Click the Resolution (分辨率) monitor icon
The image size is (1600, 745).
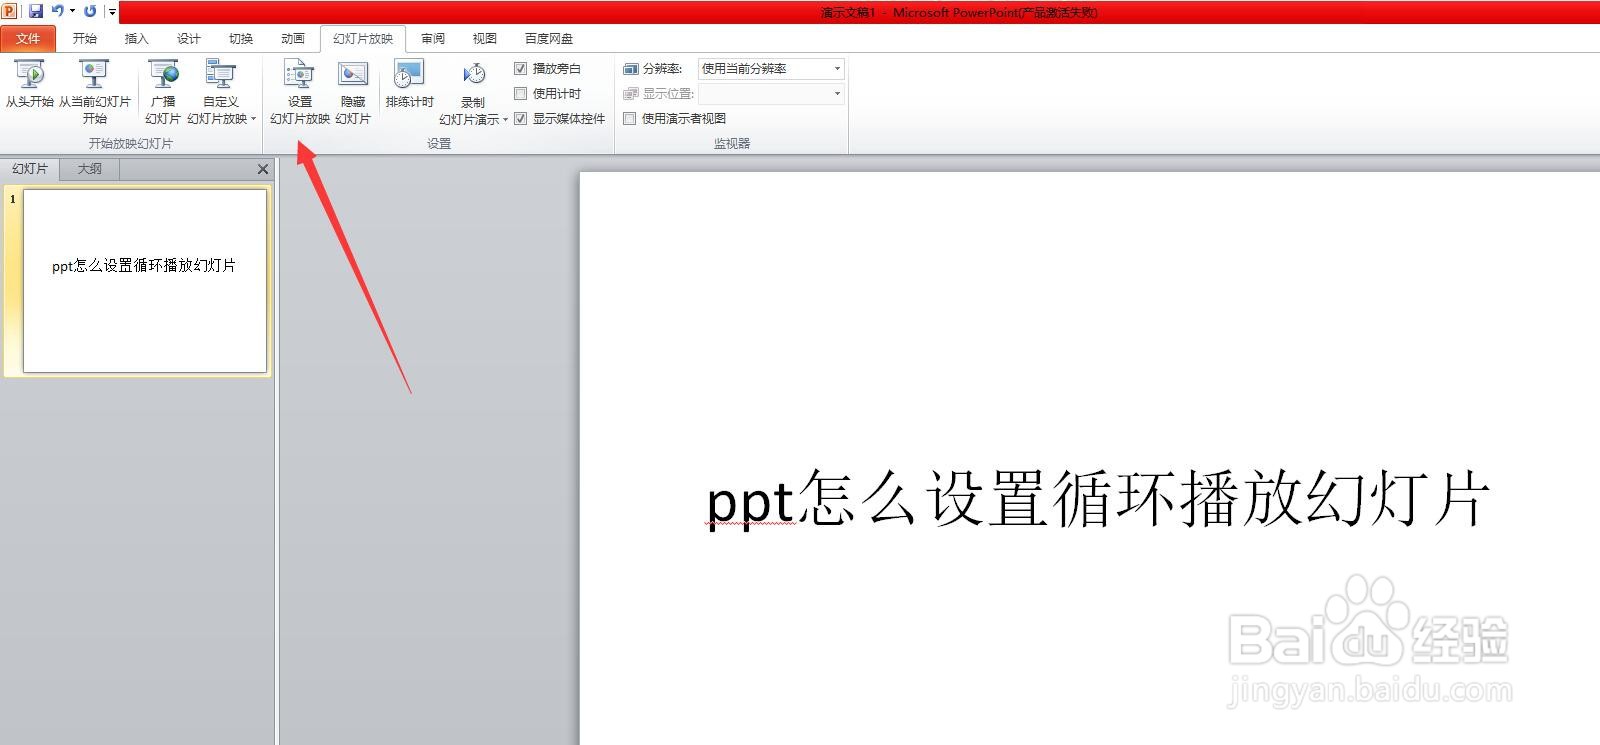point(631,69)
